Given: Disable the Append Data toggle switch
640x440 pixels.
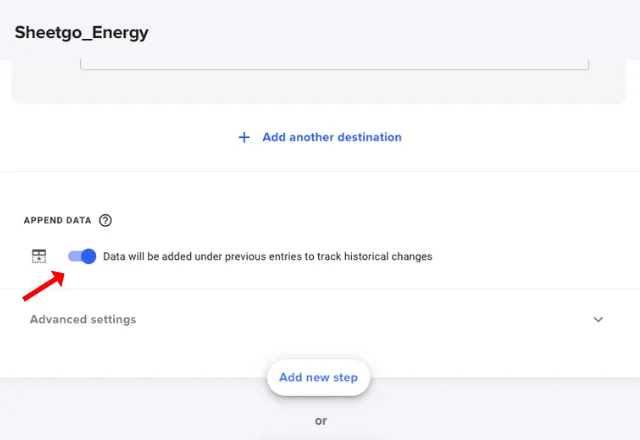Looking at the screenshot, I should point(82,256).
